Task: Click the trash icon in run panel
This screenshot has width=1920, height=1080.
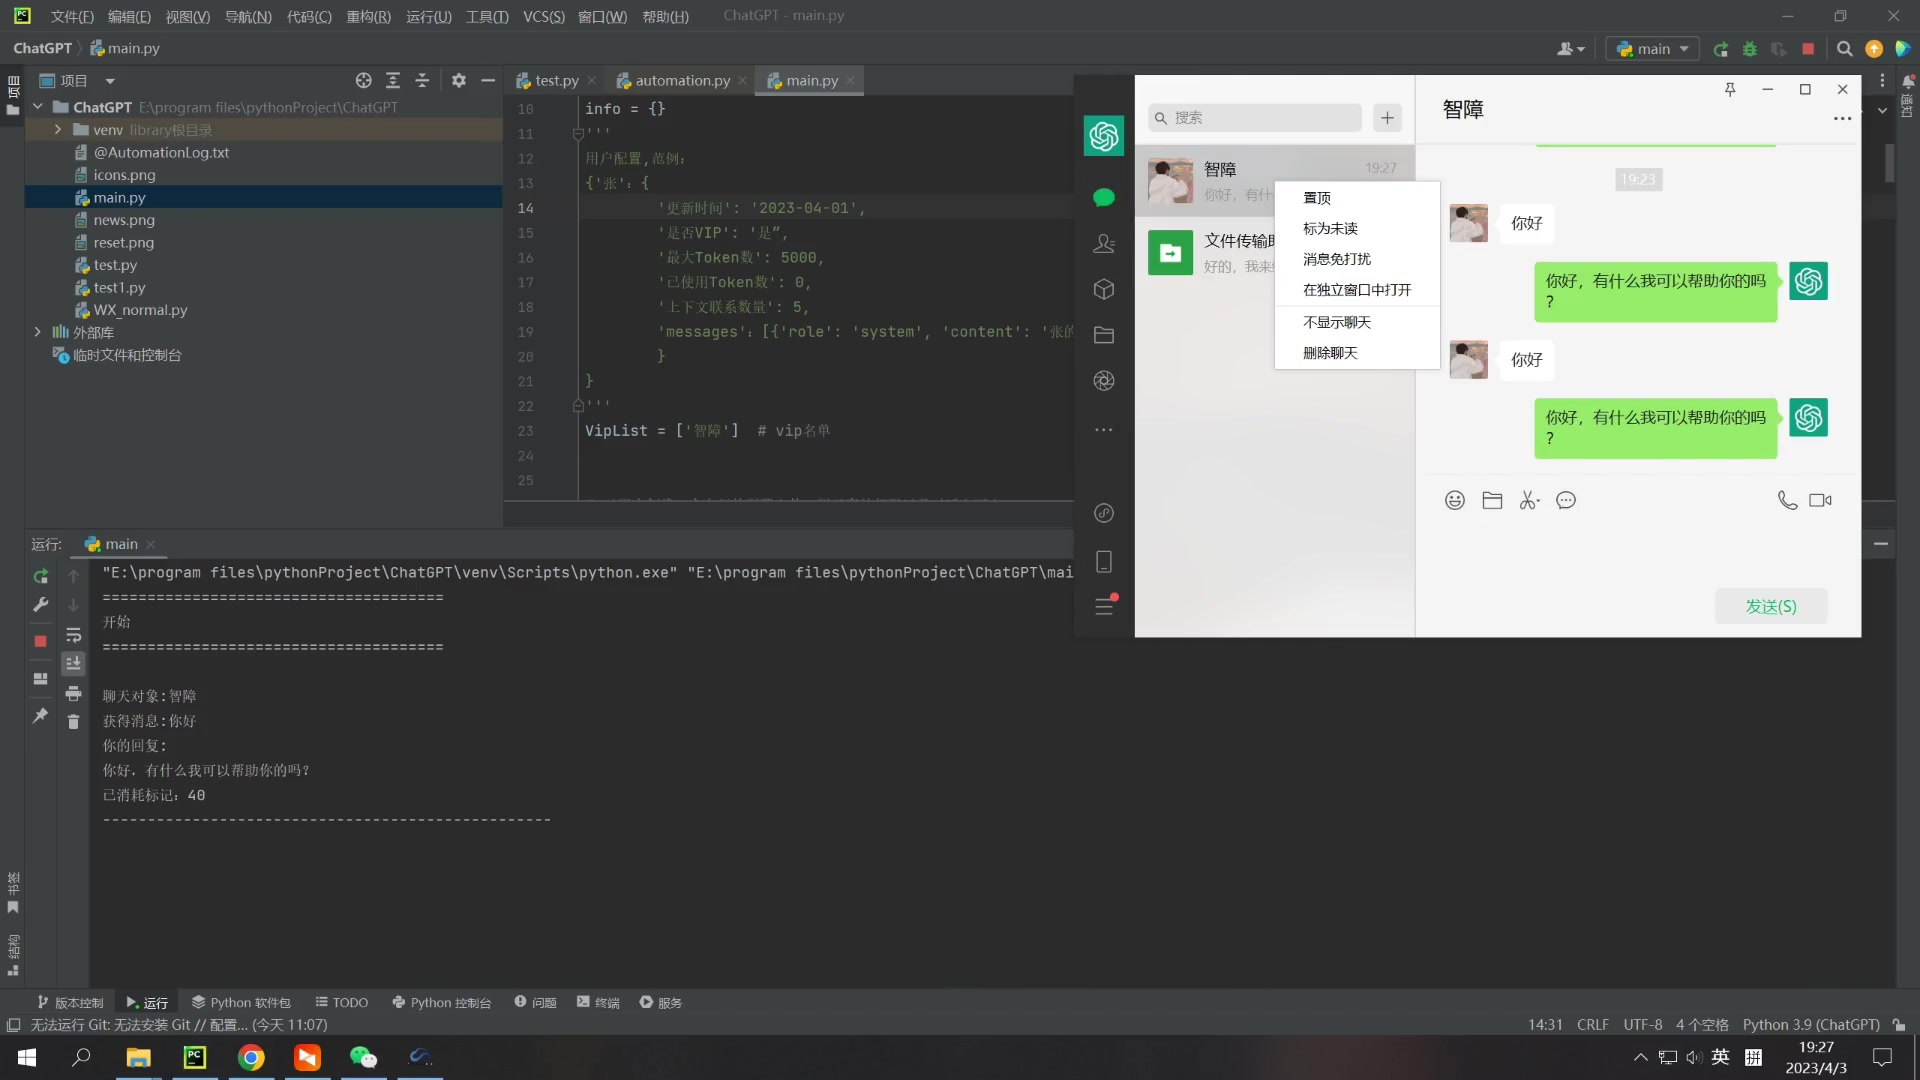Action: 73,721
